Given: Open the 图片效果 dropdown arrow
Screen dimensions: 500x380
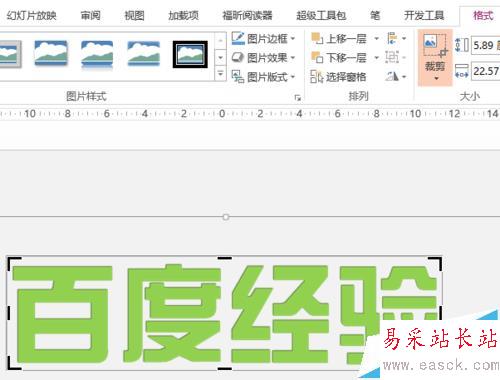Looking at the screenshot, I should (x=293, y=58).
